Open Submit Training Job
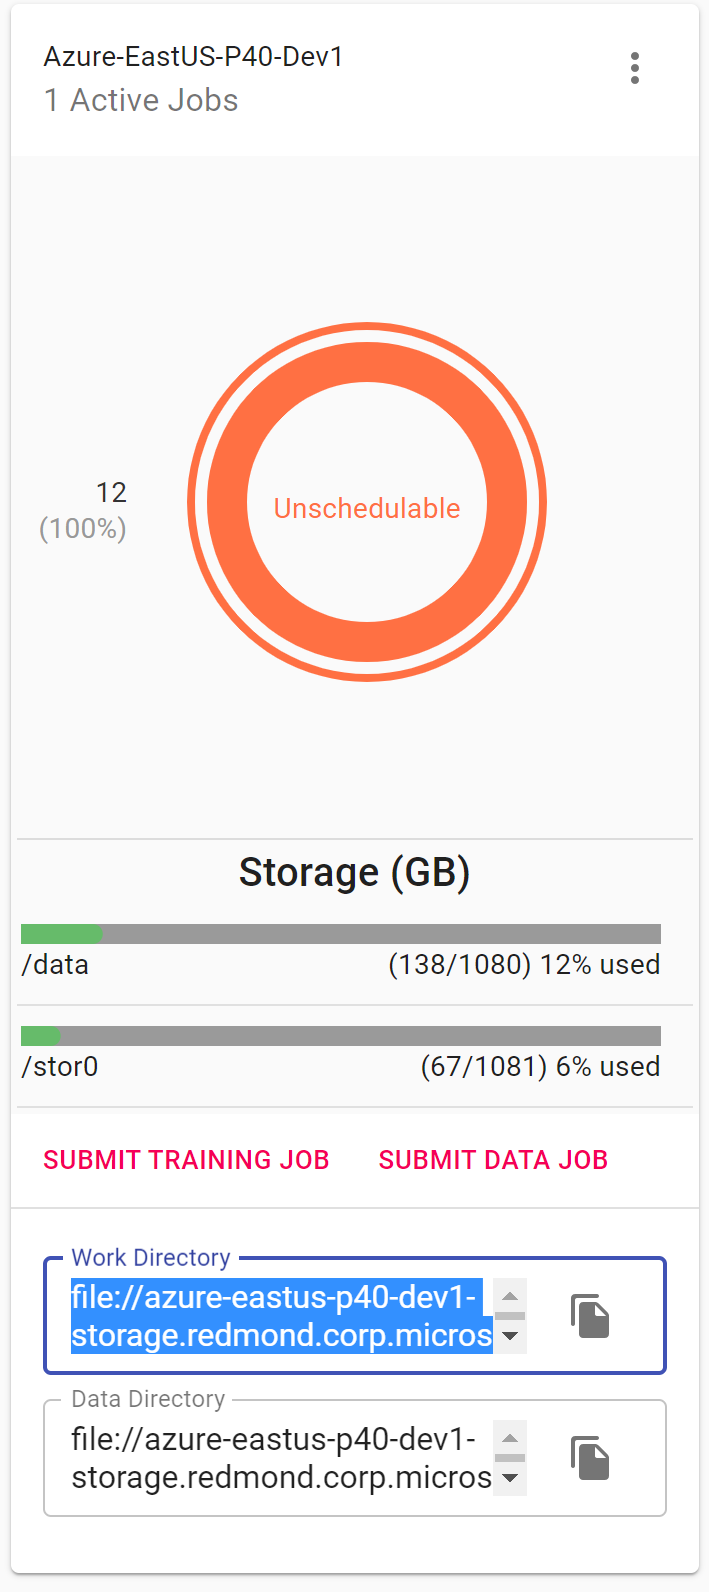Screen dimensions: 709x1592 click(186, 1159)
